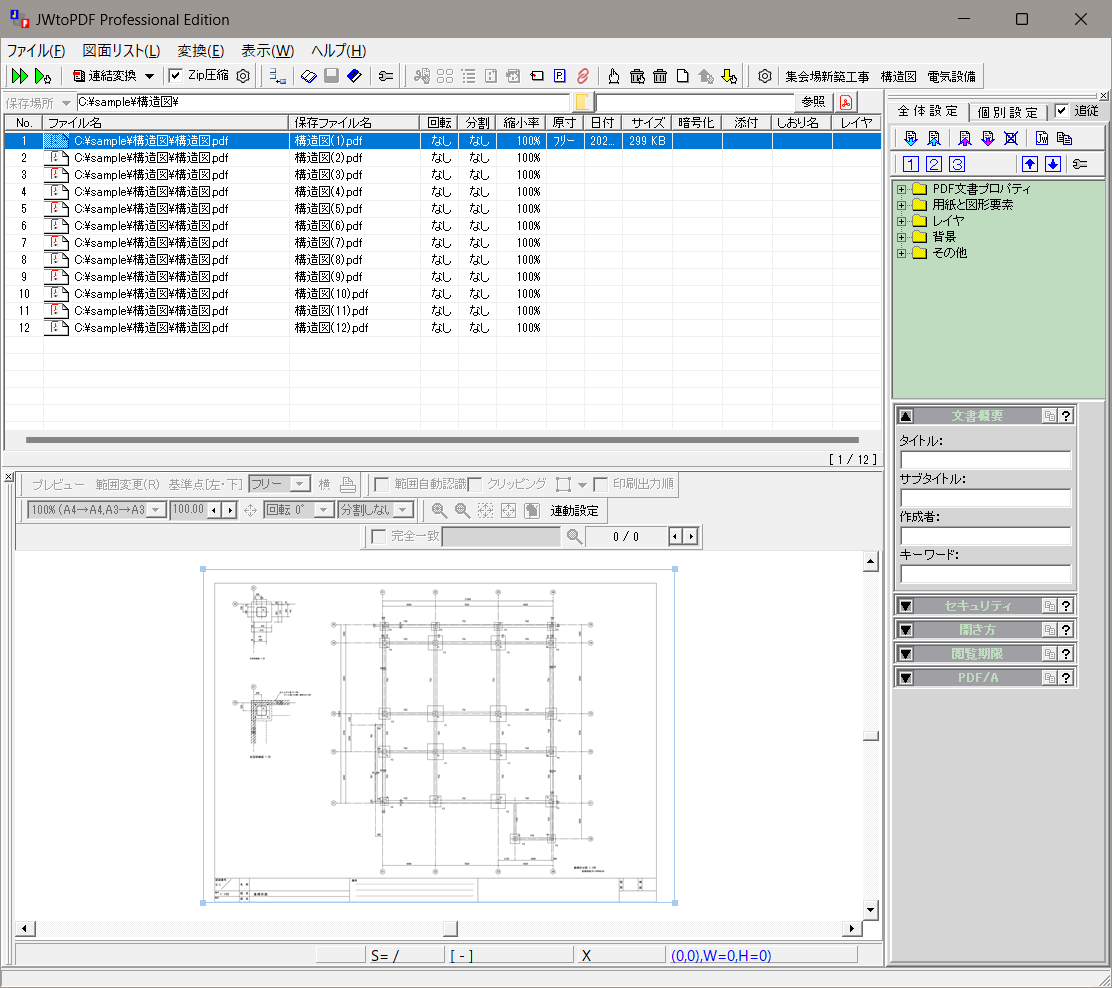Click the red PDF icon next to 参照

[x=846, y=102]
